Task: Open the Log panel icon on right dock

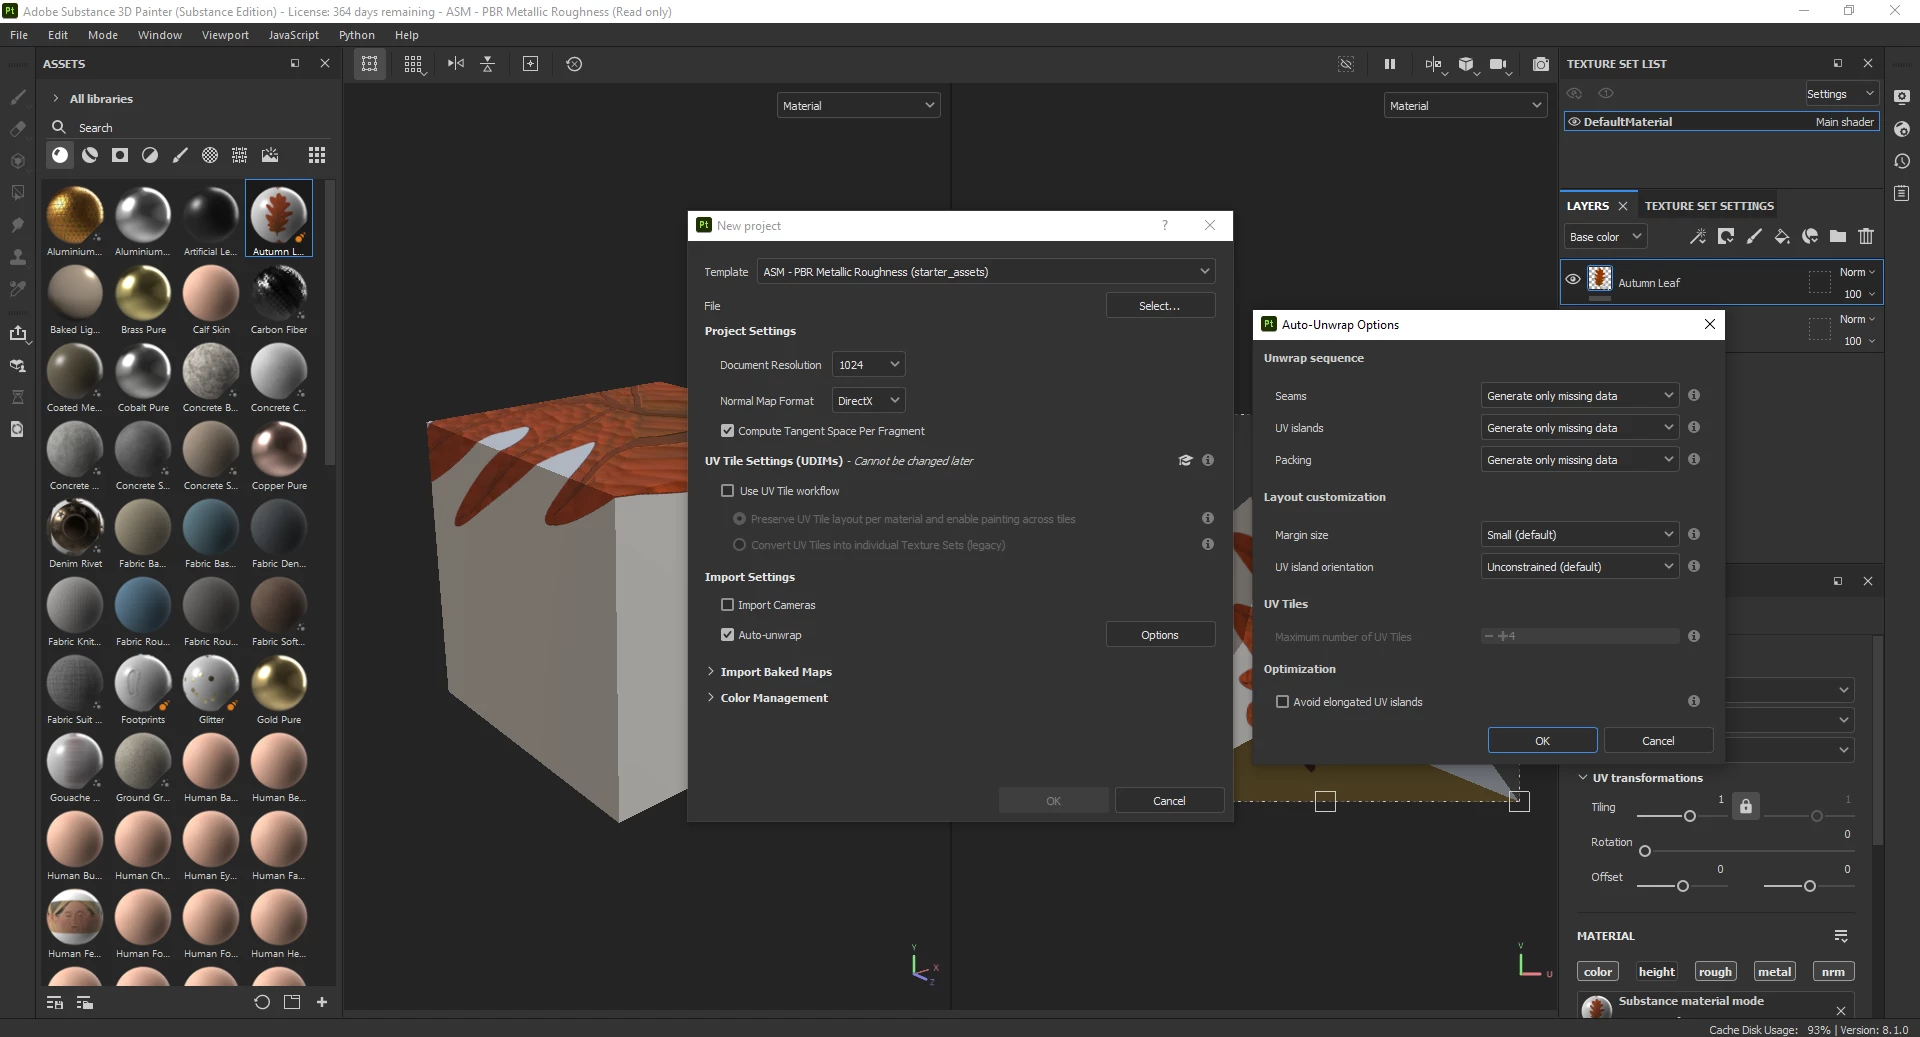Action: coord(1902,193)
